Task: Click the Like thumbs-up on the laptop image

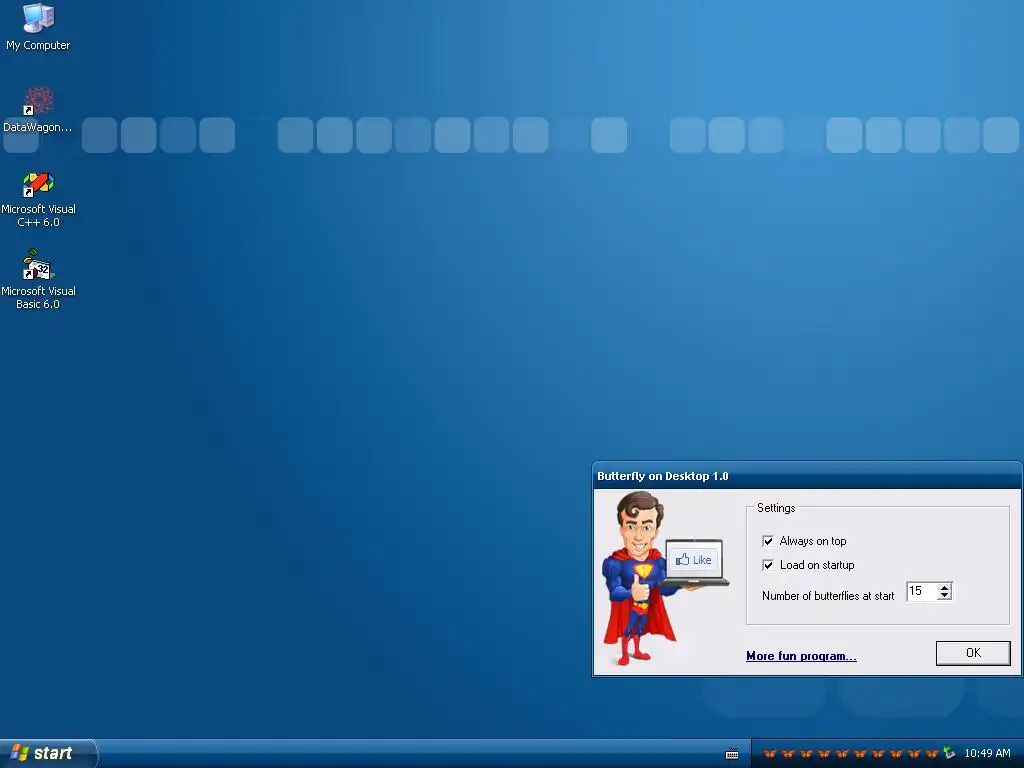Action: click(693, 560)
